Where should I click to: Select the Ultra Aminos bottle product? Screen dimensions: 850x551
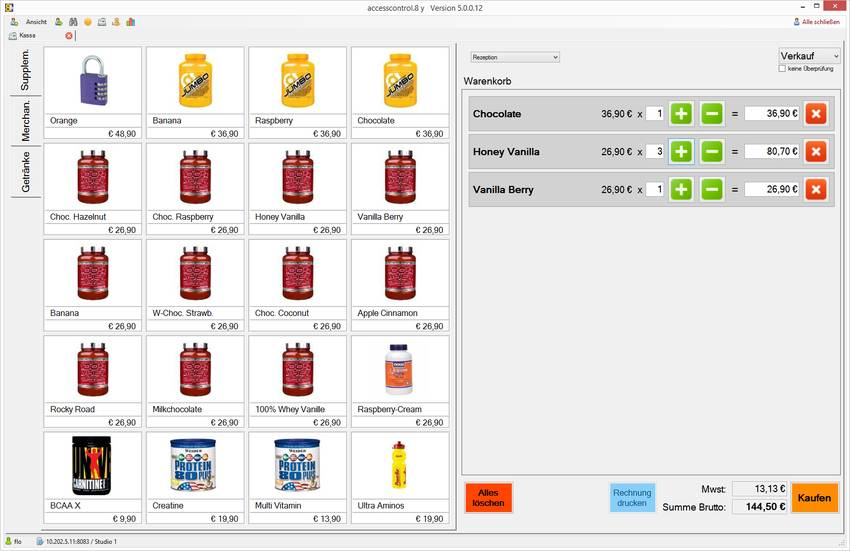[x=400, y=478]
